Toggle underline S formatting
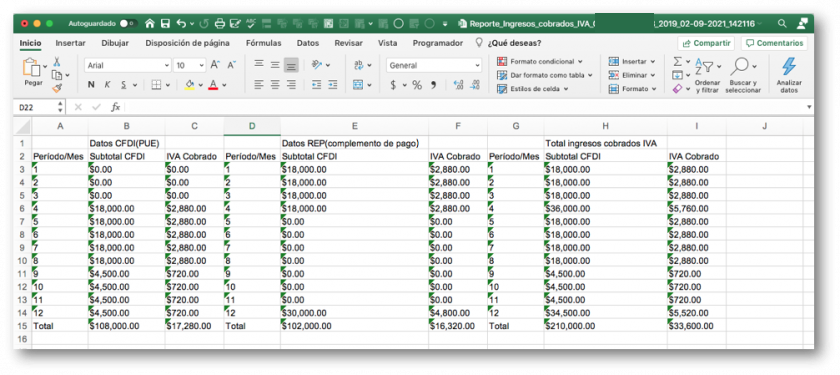 tap(123, 85)
